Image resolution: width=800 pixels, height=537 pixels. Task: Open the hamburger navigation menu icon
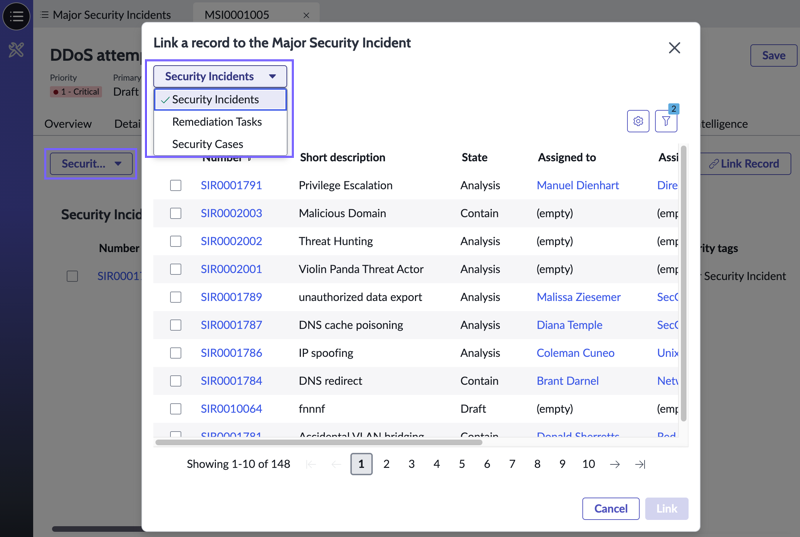[x=16, y=16]
